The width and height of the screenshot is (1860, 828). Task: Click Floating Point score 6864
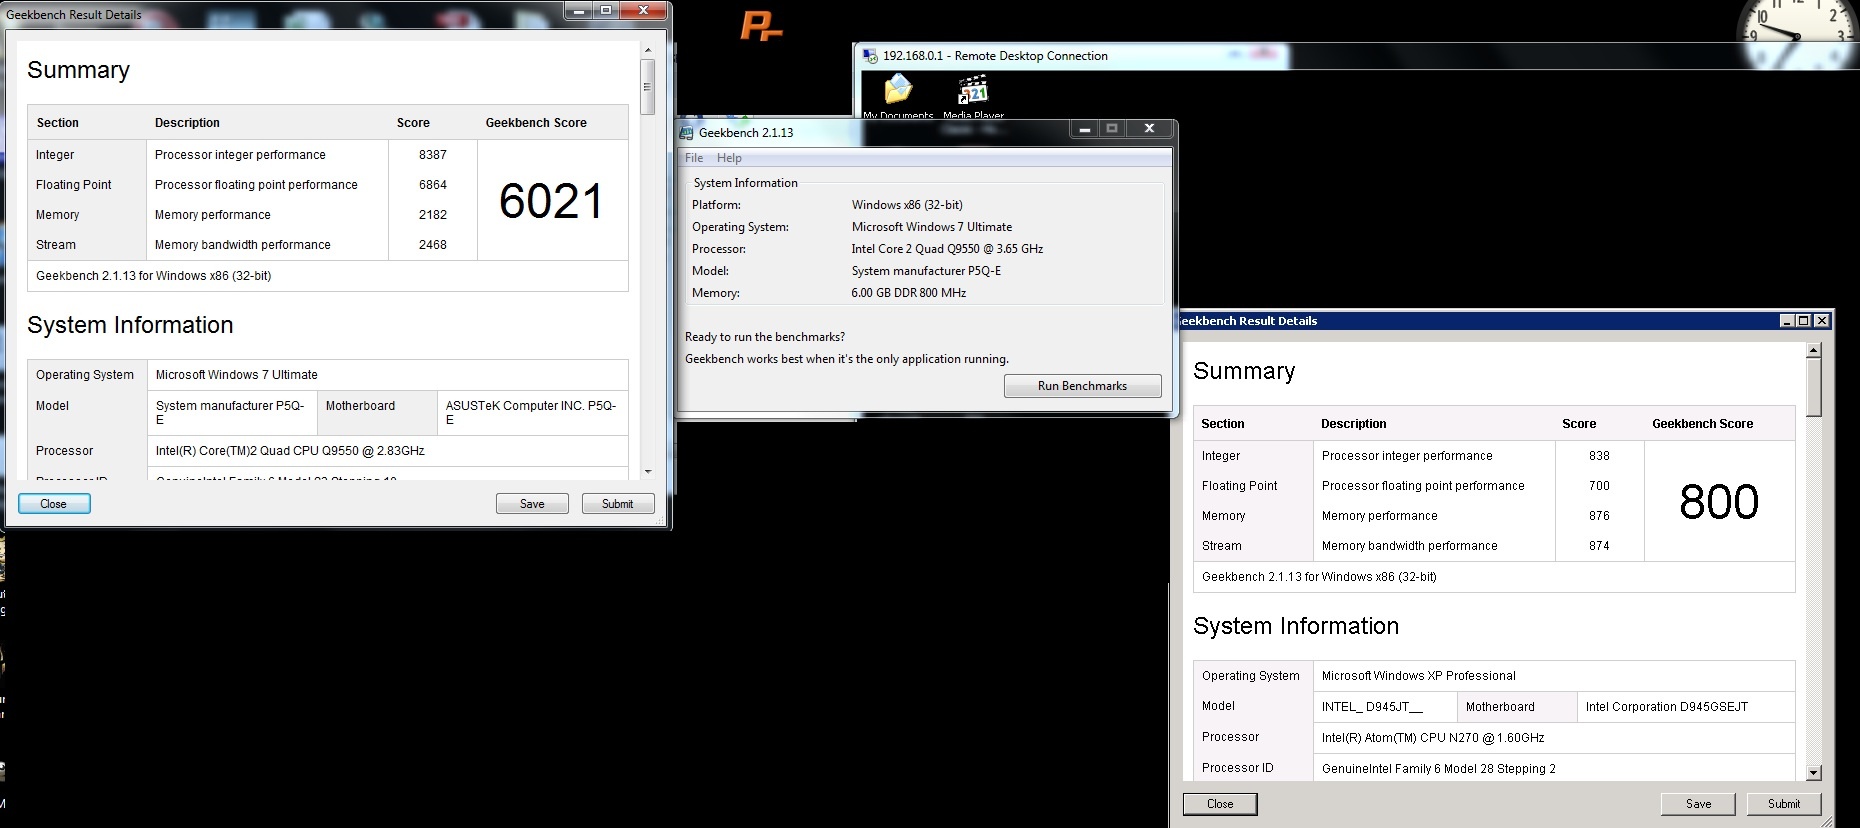433,185
